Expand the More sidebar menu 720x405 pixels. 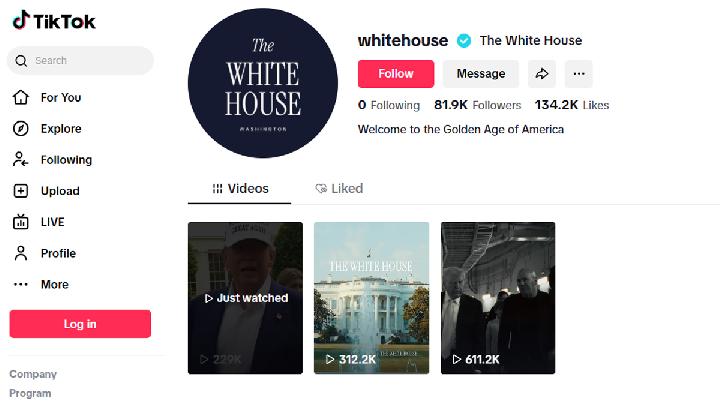(x=55, y=284)
